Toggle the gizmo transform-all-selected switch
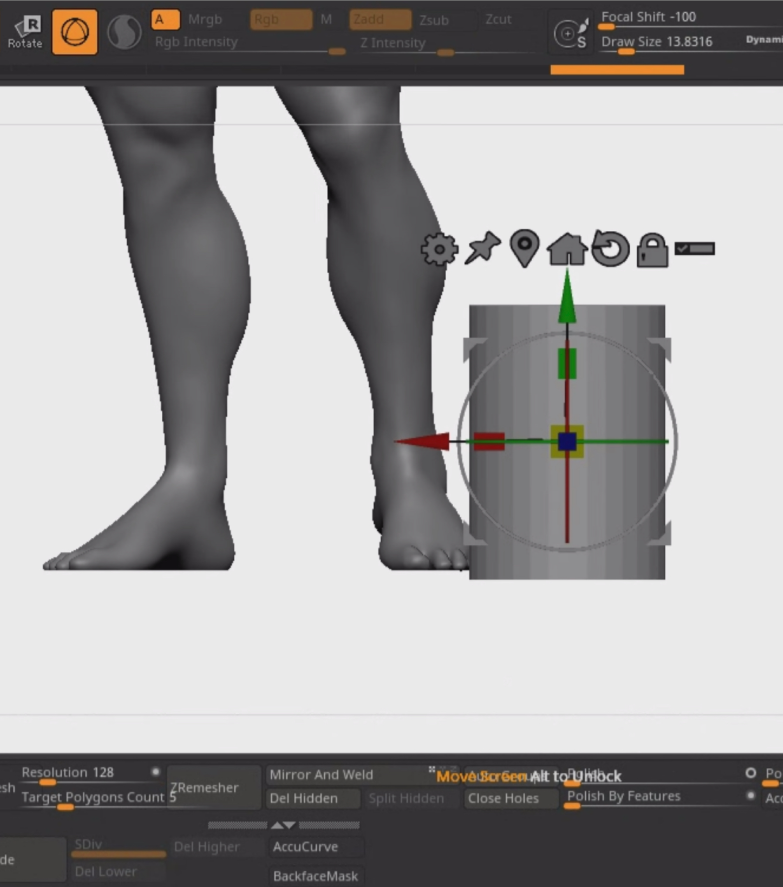783x887 pixels. (695, 249)
